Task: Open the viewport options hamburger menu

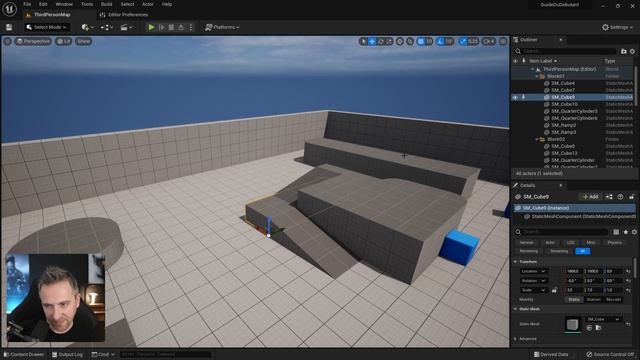Action: tap(8, 41)
